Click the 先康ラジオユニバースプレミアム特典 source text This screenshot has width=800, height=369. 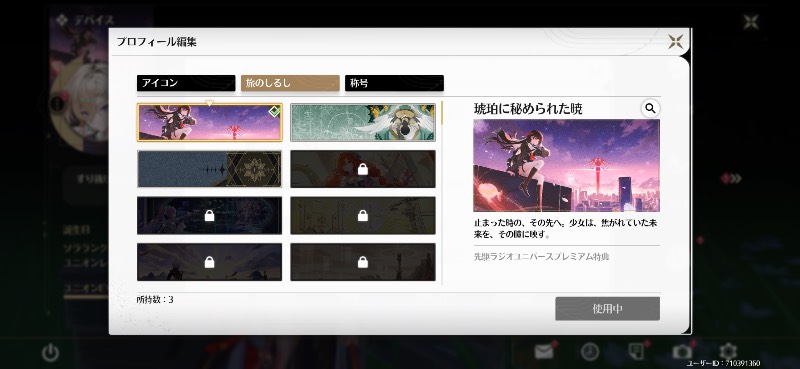pos(541,256)
